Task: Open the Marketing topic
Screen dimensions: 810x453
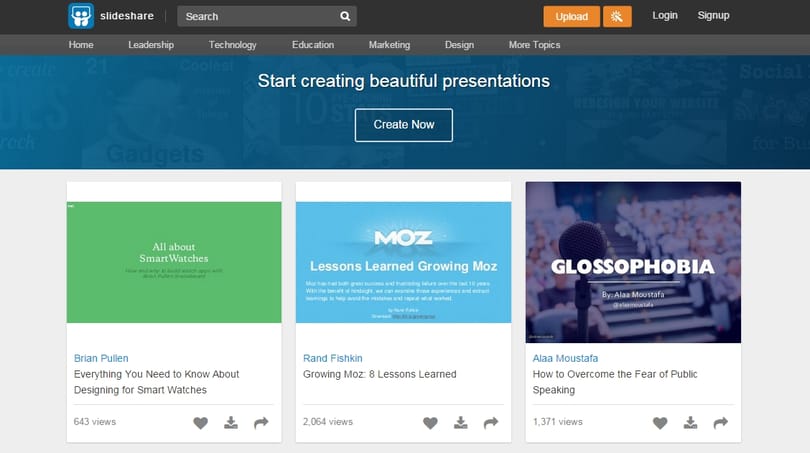Action: 389,45
